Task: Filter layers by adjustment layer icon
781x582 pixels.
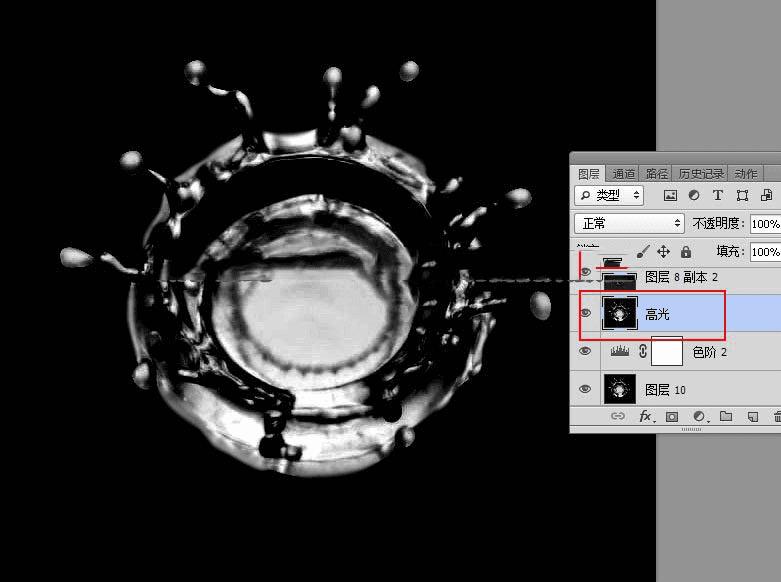Action: point(694,195)
